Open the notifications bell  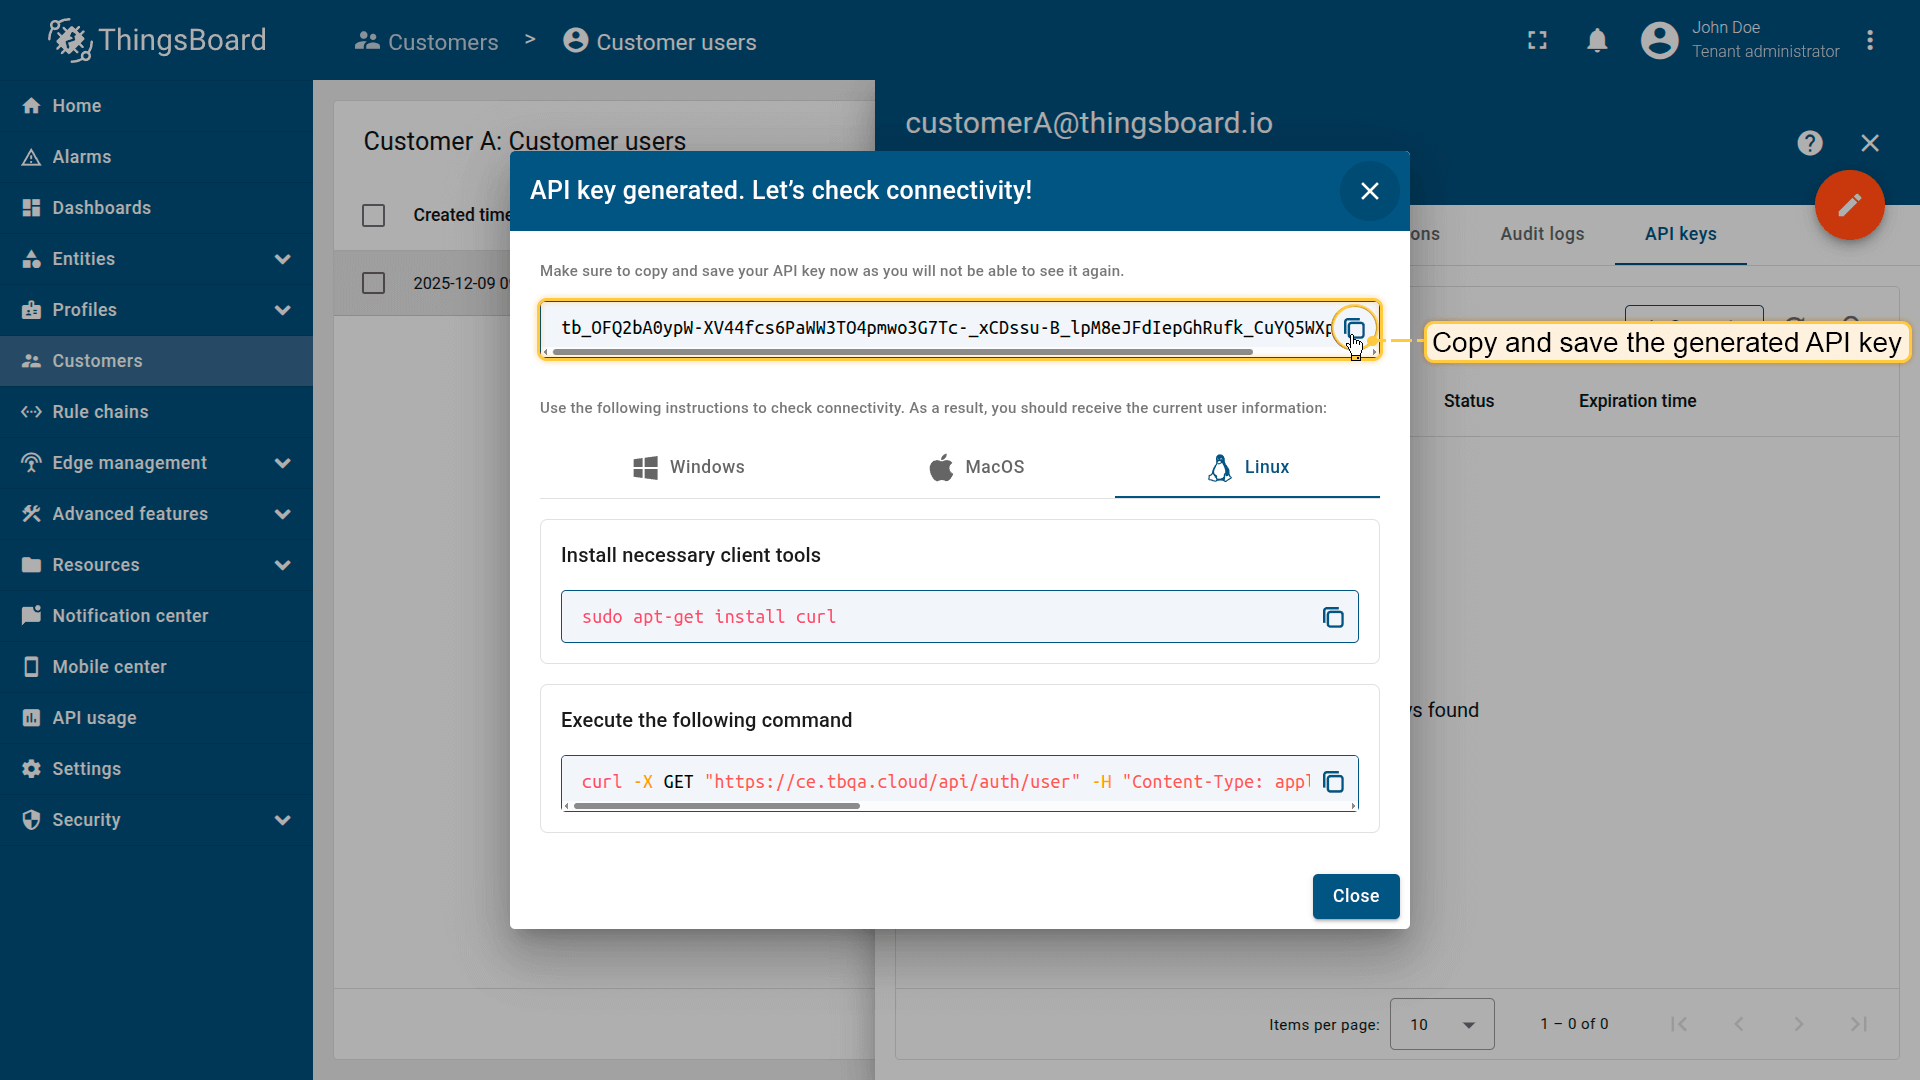(x=1597, y=41)
